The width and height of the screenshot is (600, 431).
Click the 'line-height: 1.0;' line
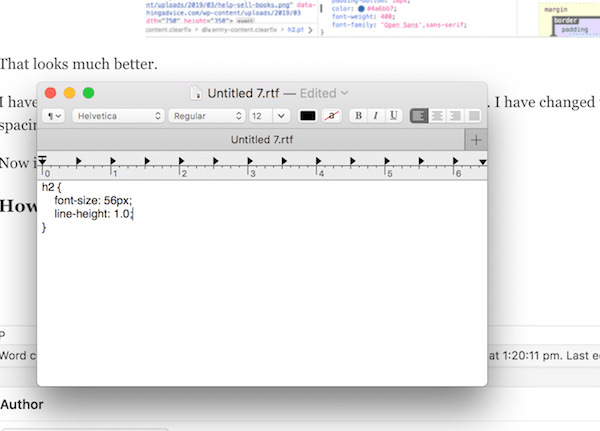click(x=94, y=214)
